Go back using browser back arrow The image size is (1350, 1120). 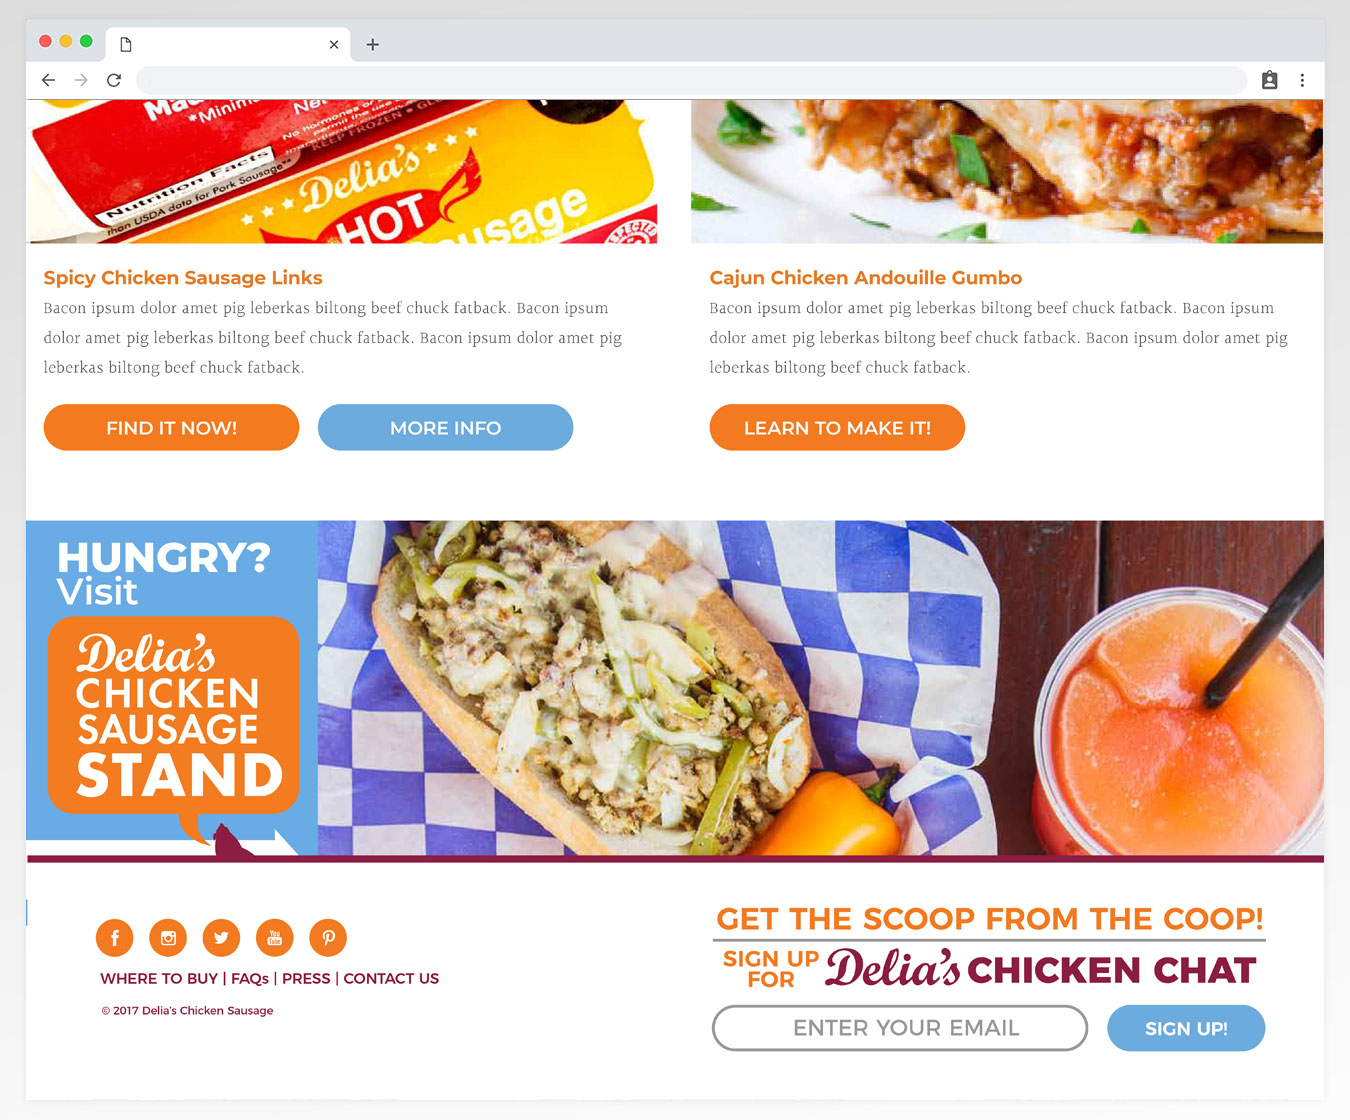tap(48, 80)
